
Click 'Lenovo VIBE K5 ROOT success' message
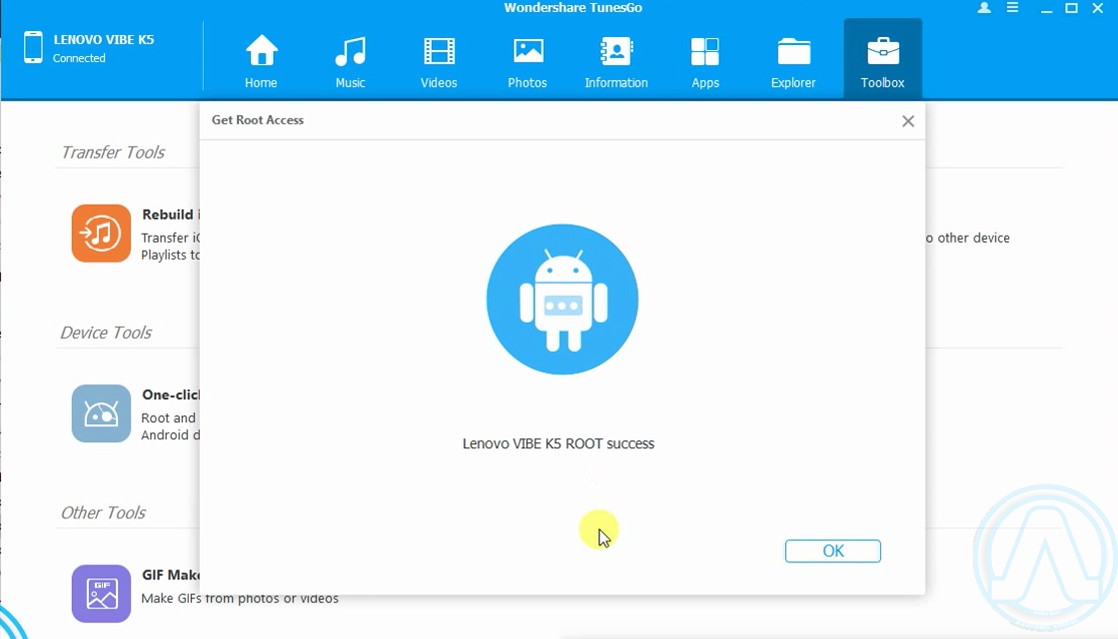pos(558,444)
